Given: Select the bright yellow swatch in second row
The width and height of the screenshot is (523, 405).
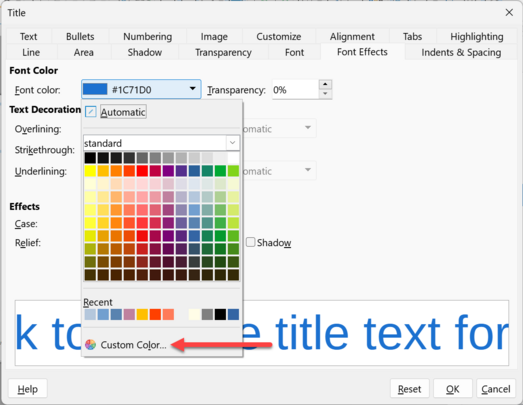Looking at the screenshot, I should pos(90,170).
